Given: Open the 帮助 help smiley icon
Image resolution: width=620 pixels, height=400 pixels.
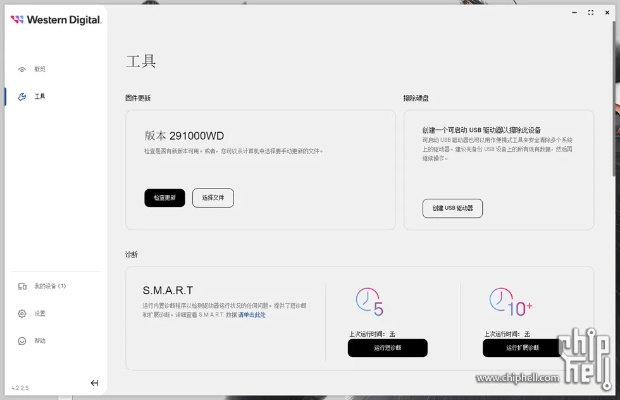Looking at the screenshot, I should pos(22,341).
